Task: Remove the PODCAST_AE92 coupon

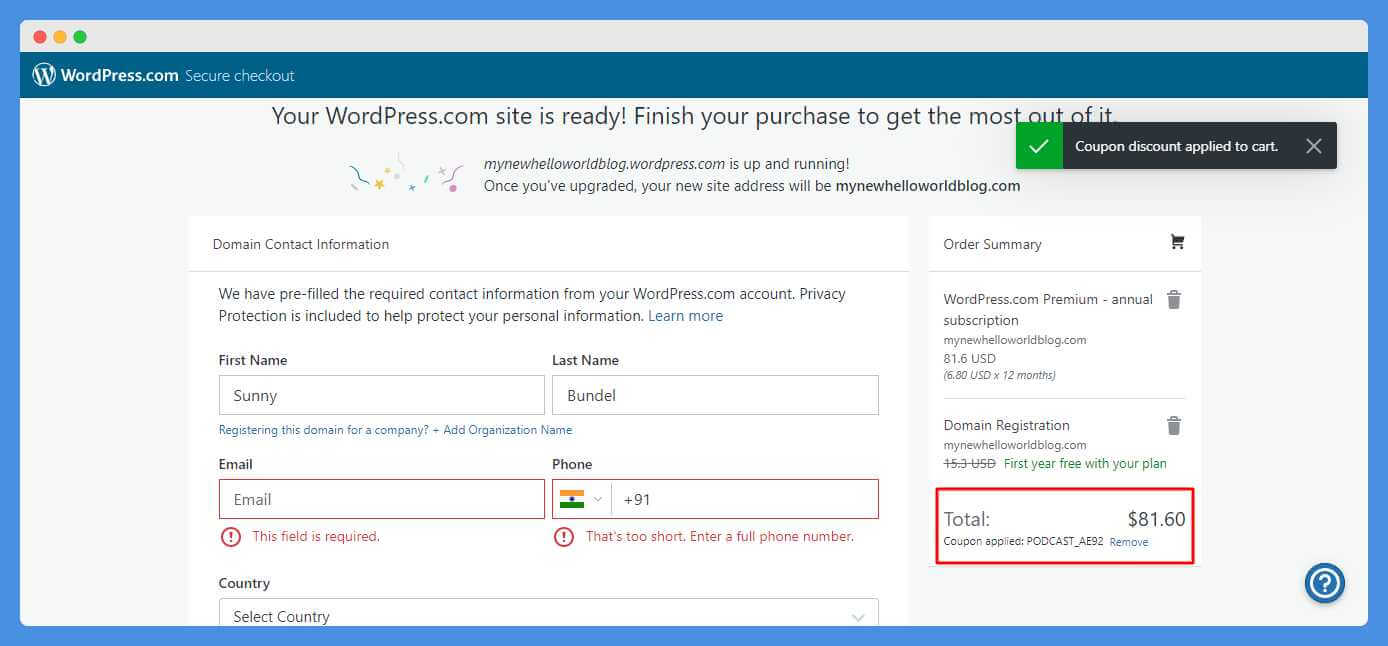Action: (x=1128, y=541)
